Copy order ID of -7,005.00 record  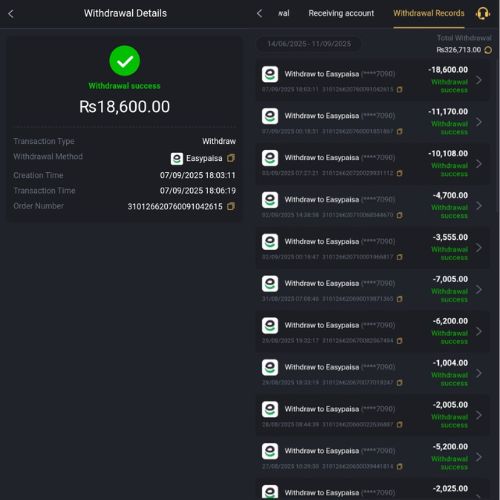(x=399, y=299)
